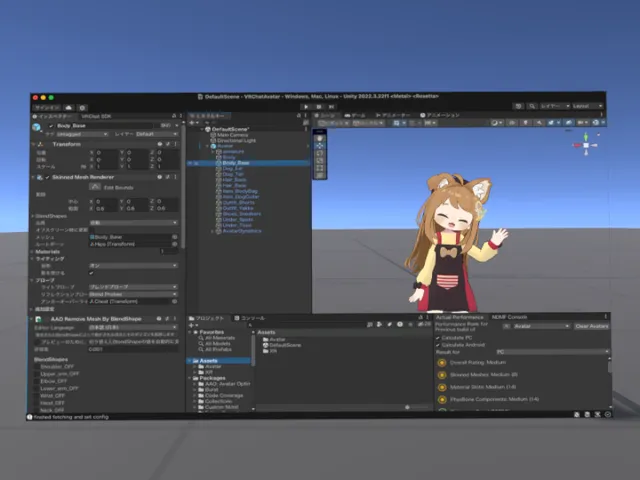
Task: Toggle the Calculate PC checkbox
Action: click(438, 338)
